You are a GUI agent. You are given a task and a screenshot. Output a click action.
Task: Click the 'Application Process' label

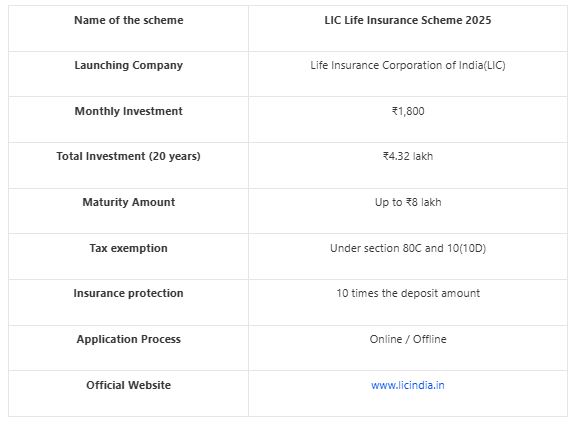coord(129,339)
